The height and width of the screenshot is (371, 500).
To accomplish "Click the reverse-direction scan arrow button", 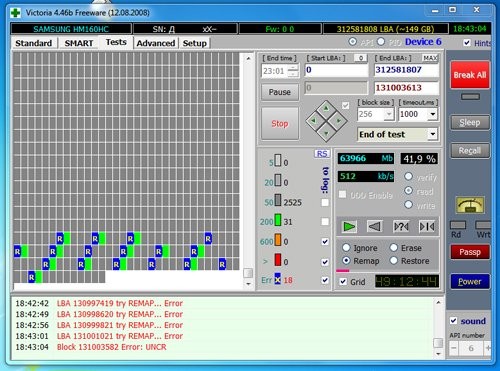I will point(375,227).
